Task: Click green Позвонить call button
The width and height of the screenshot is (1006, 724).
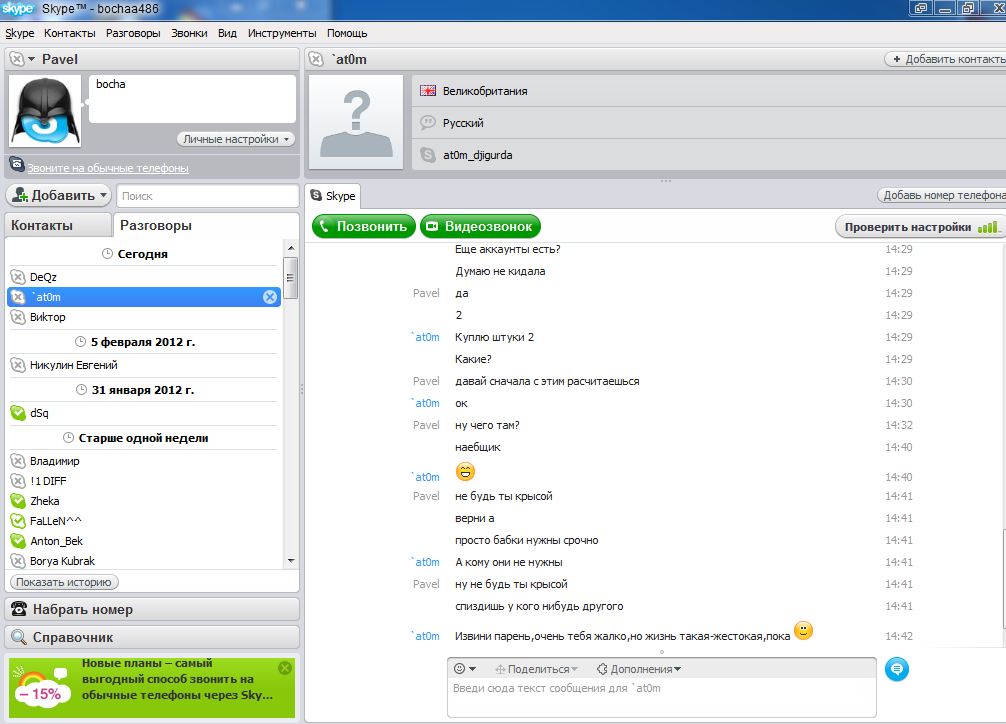Action: point(364,226)
